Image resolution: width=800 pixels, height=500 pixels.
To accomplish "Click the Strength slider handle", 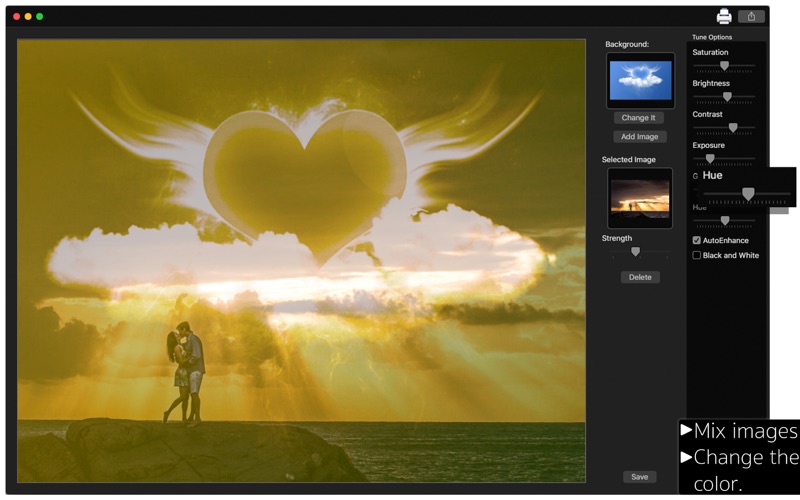I will click(x=635, y=252).
